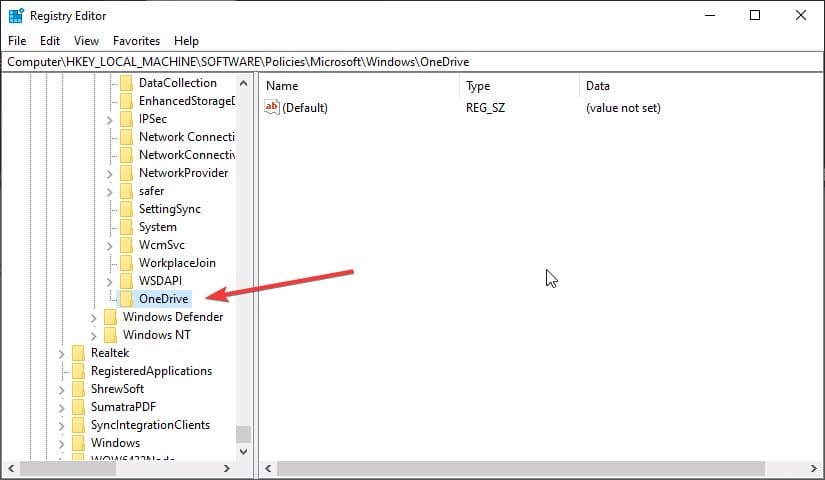
Task: Expand the WSDAPI key
Action: (109, 282)
